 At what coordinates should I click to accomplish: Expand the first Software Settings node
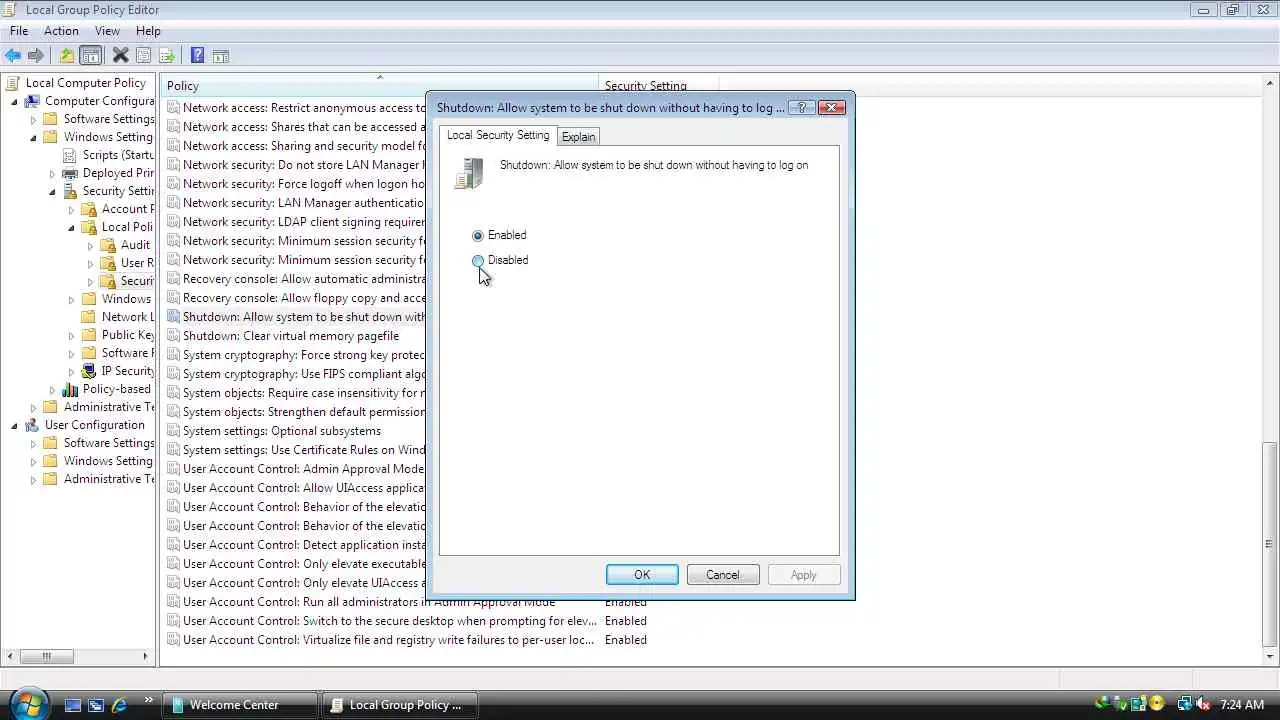33,119
